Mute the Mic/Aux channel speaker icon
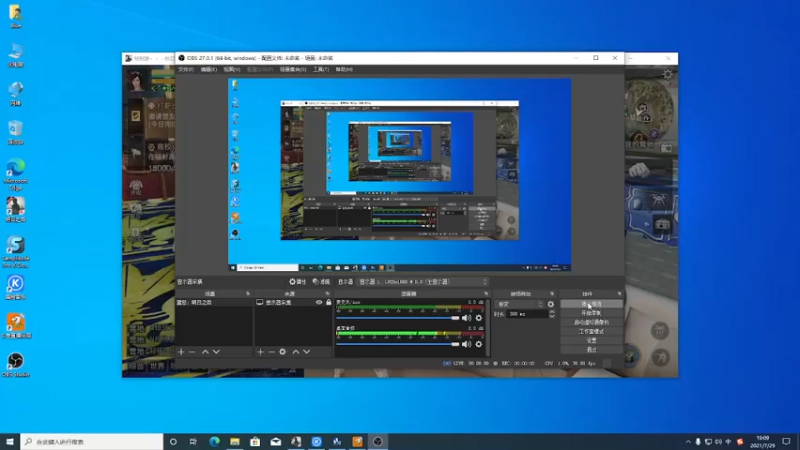800x450 pixels. click(466, 318)
